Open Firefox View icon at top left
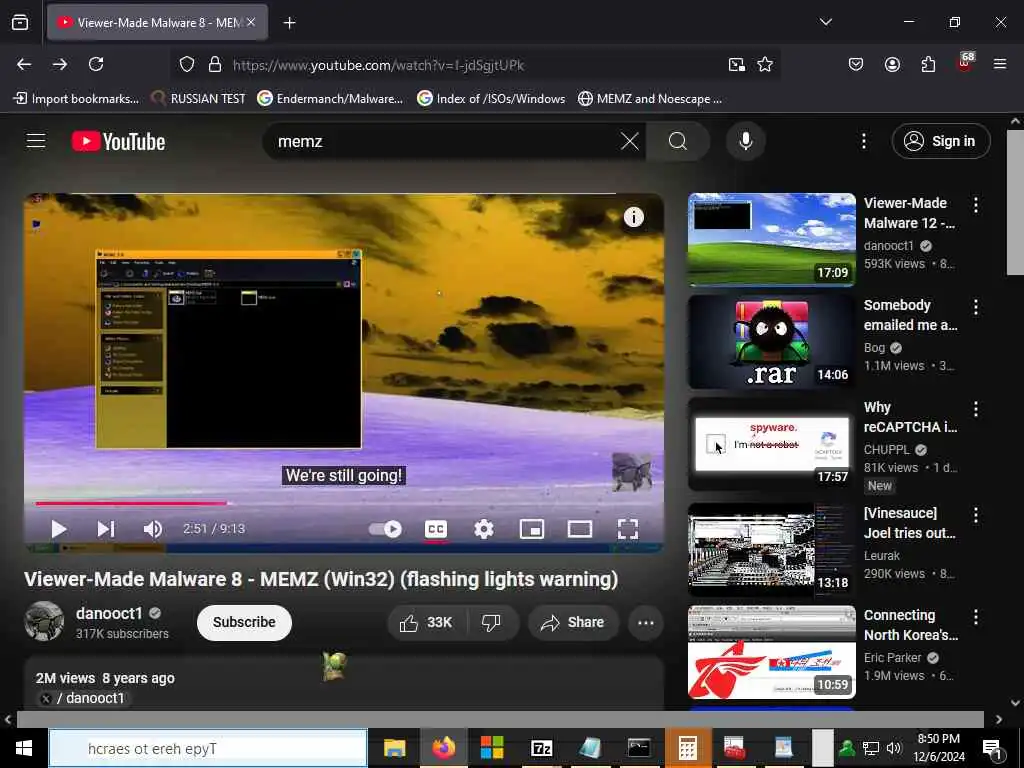The width and height of the screenshot is (1024, 768). click(x=20, y=22)
